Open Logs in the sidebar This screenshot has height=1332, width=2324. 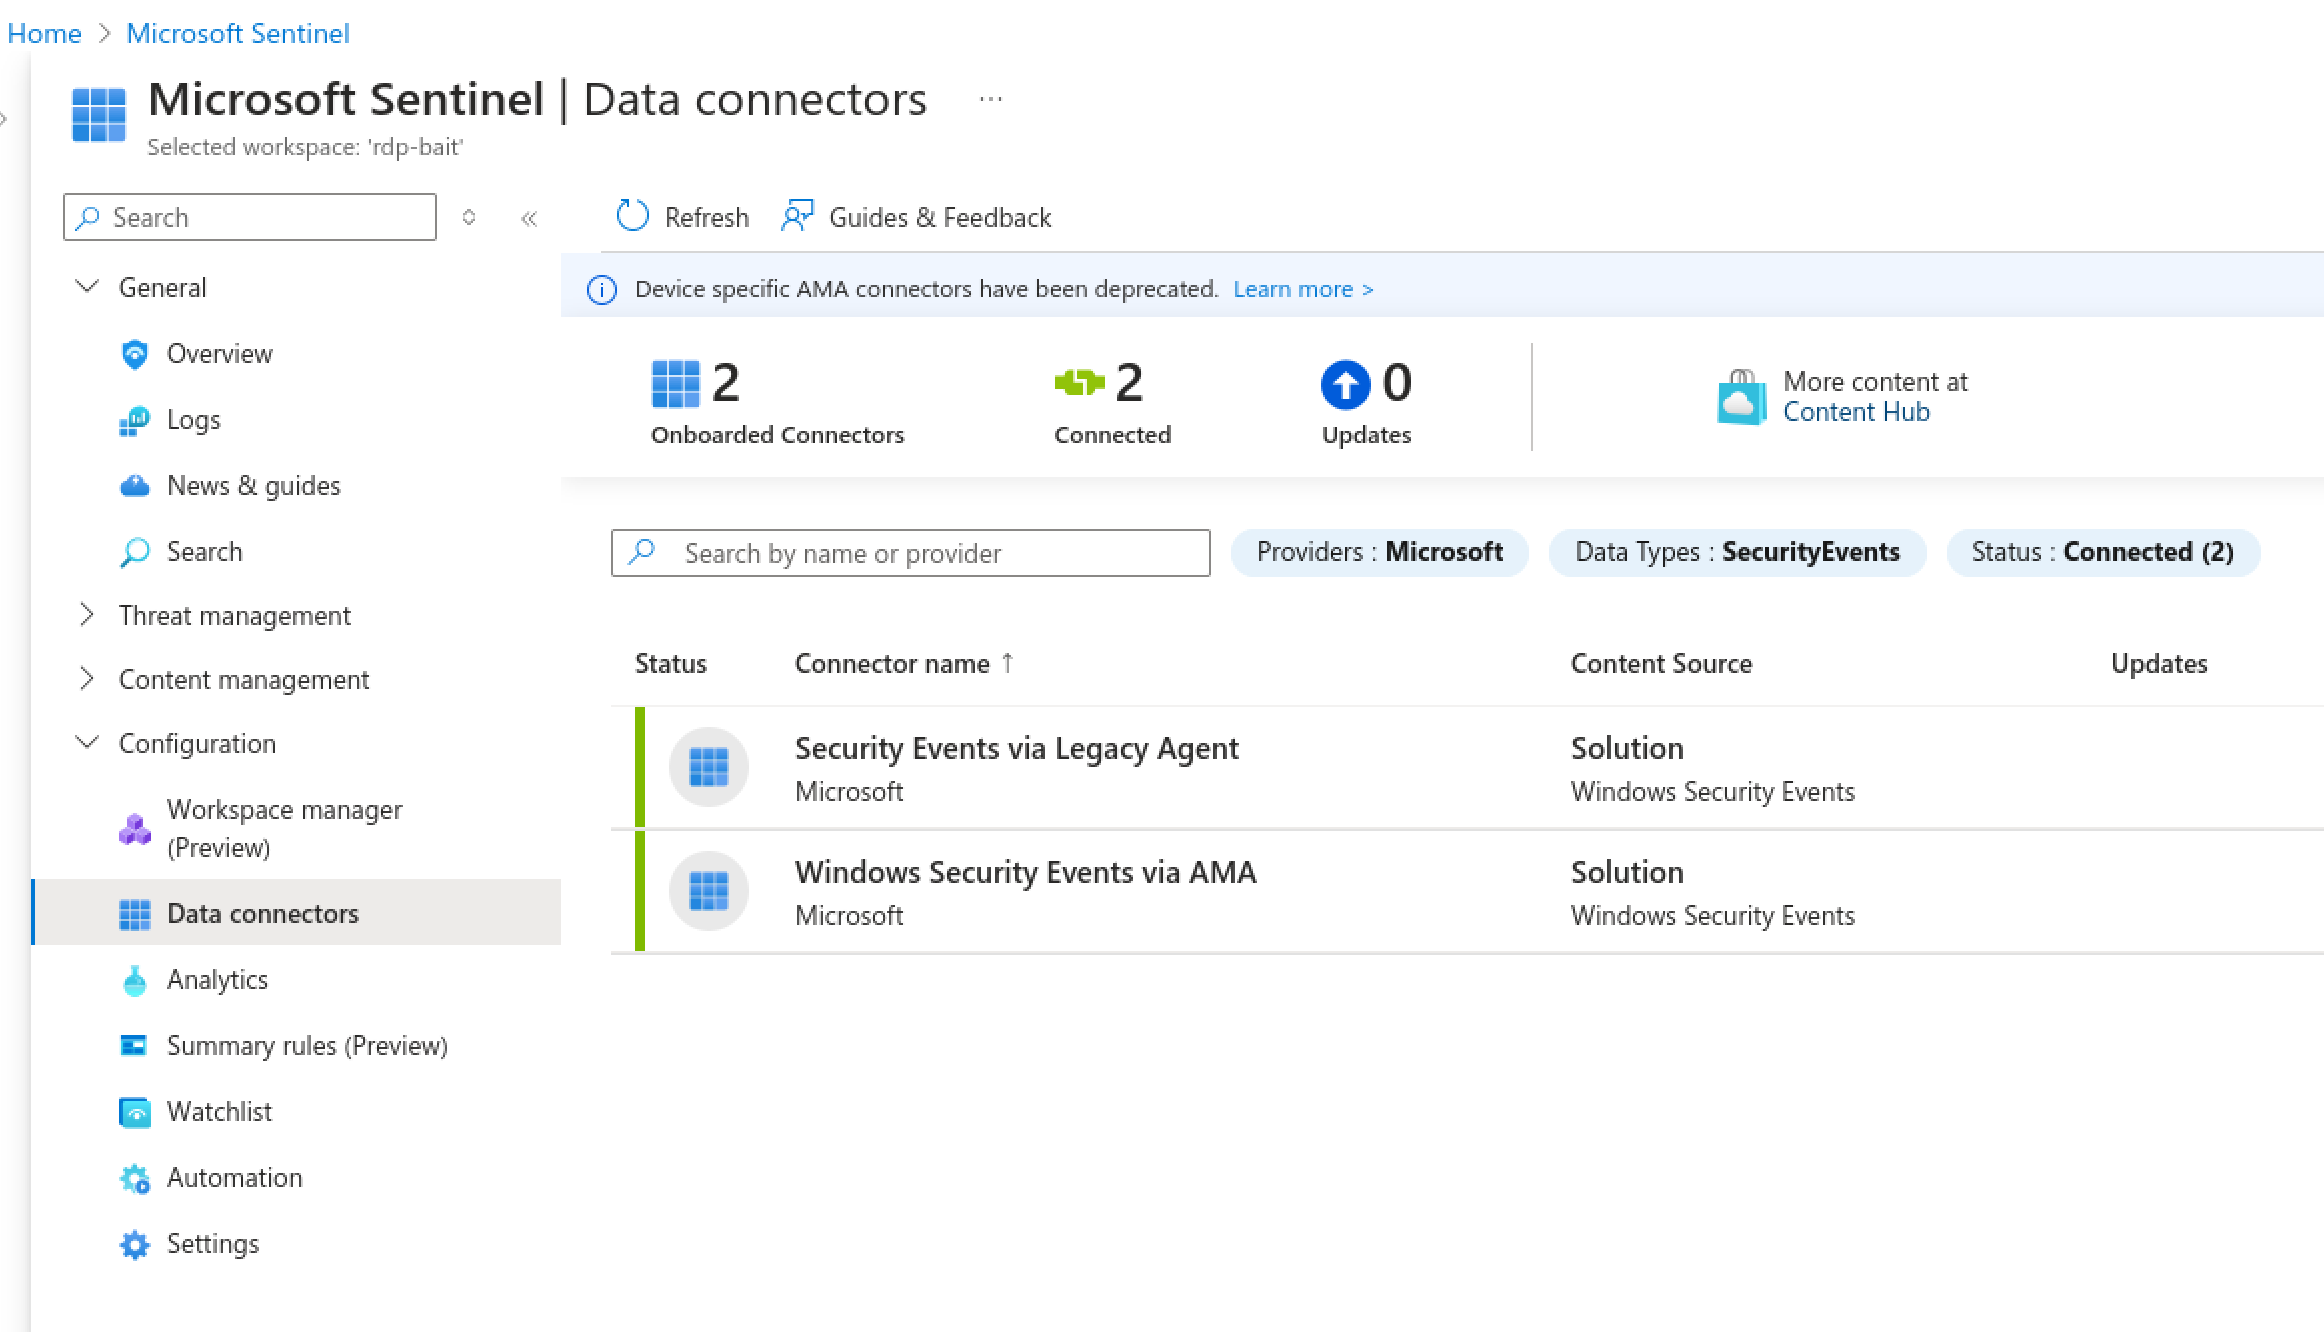pos(193,420)
